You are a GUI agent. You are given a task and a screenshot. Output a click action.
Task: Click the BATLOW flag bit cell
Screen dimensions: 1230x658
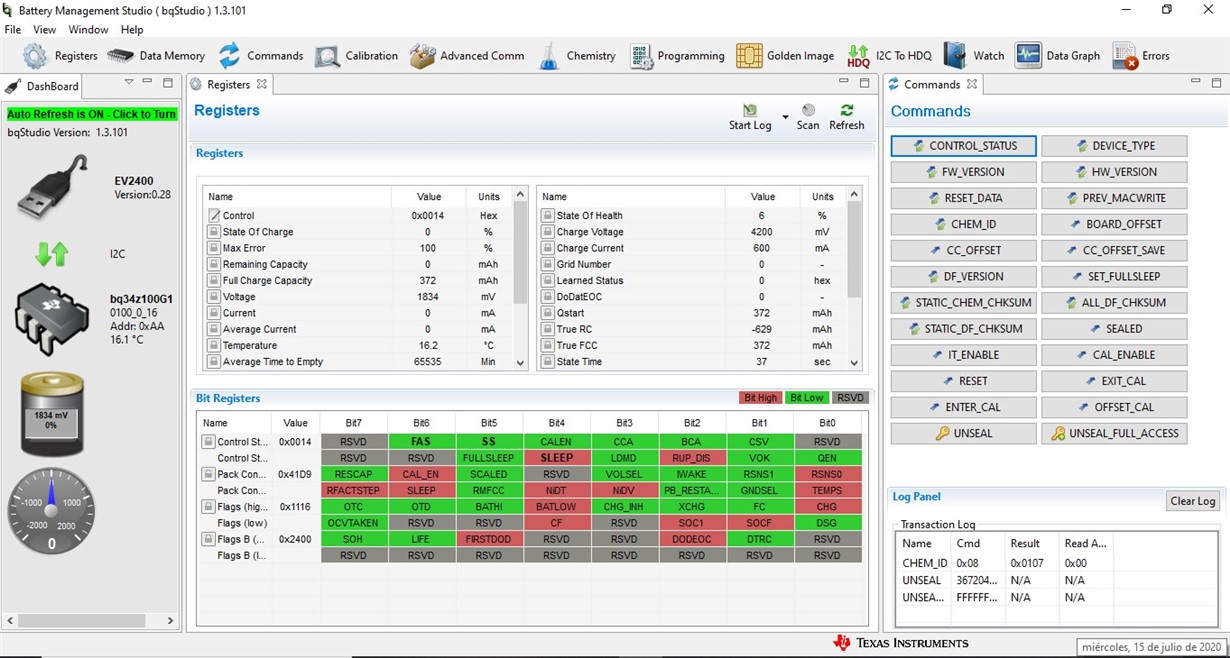tap(557, 507)
